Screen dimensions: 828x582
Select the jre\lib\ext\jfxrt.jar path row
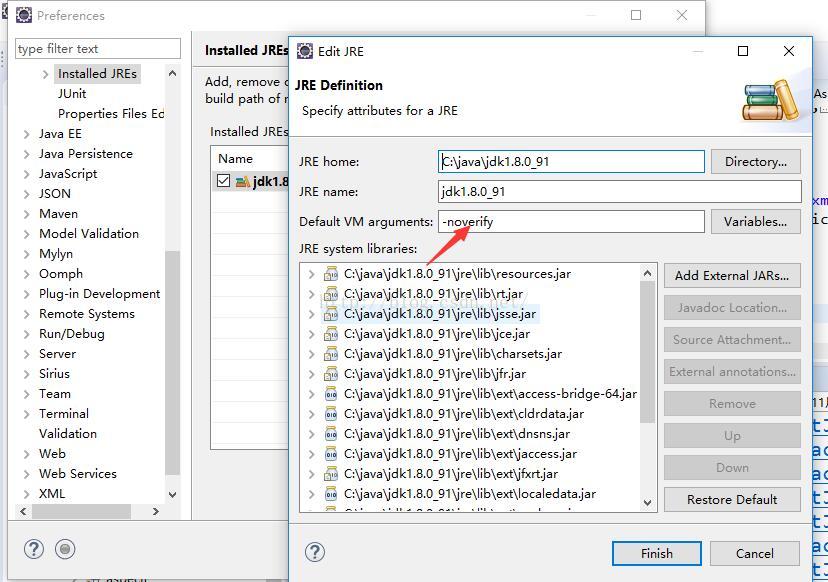coord(451,474)
